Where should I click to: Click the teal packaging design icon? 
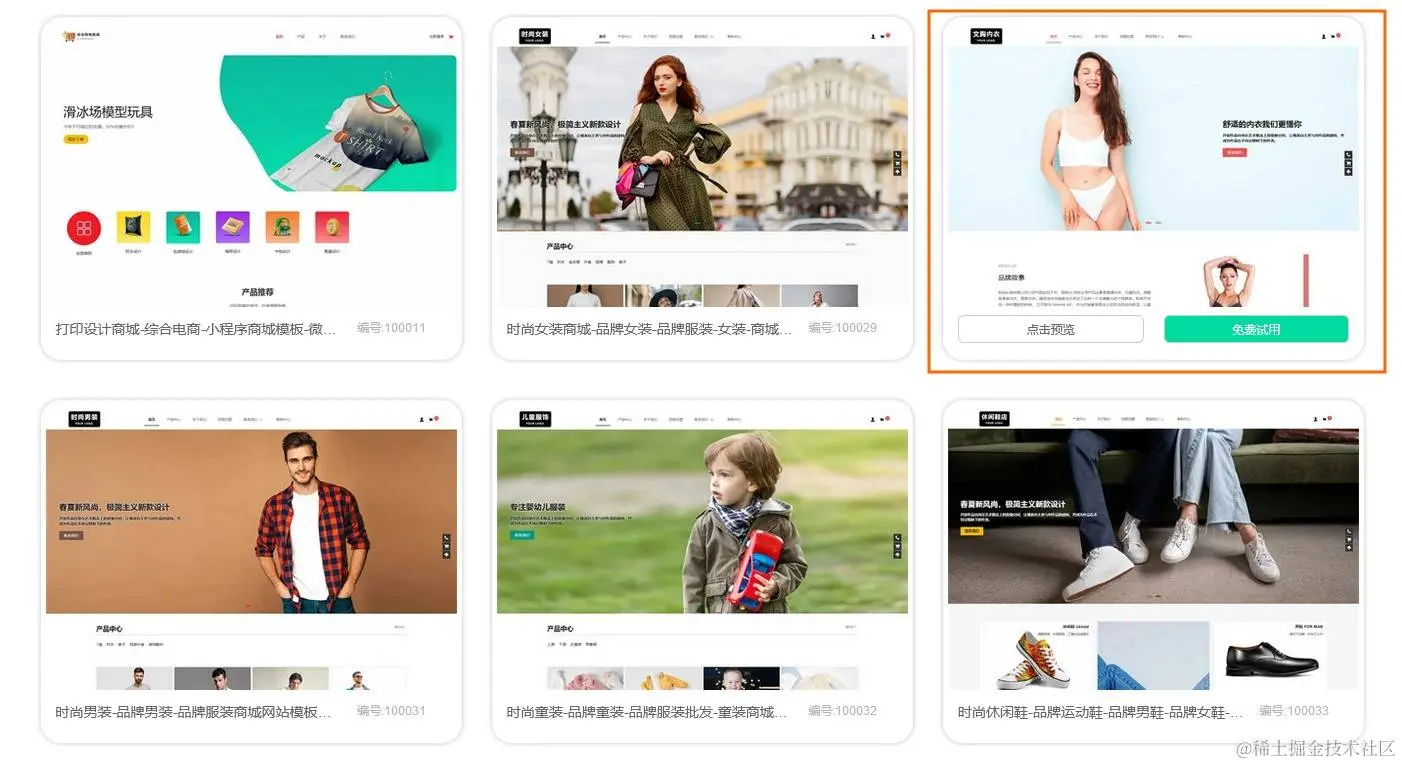pos(183,227)
